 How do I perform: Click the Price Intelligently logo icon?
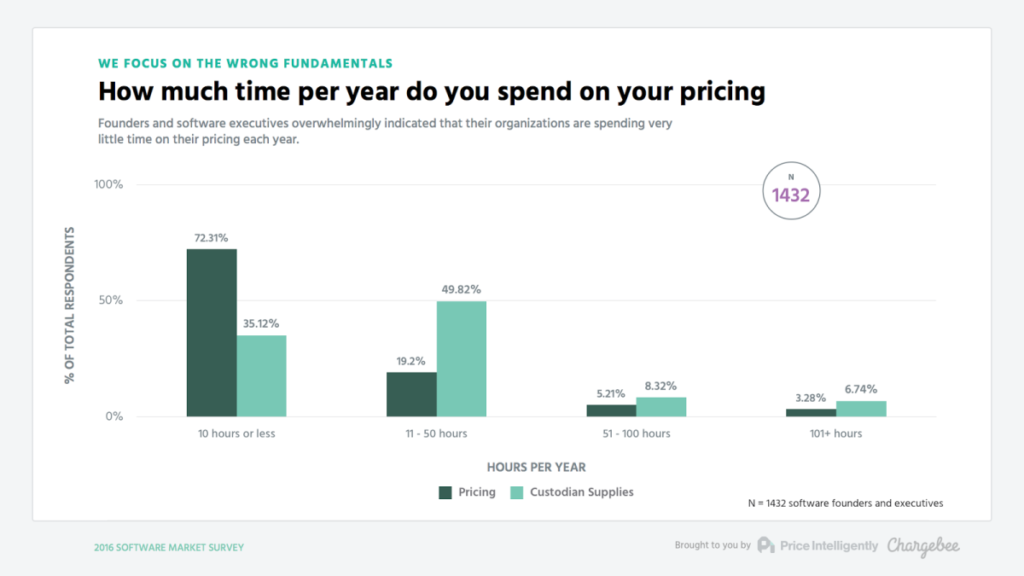click(766, 545)
